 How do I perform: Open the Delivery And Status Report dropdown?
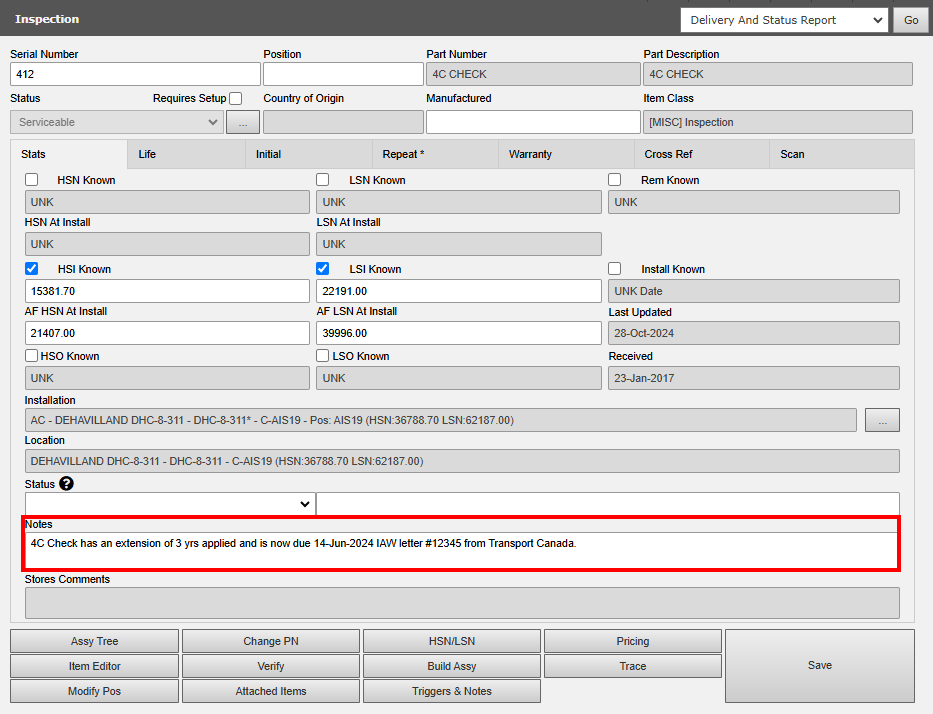tap(784, 20)
